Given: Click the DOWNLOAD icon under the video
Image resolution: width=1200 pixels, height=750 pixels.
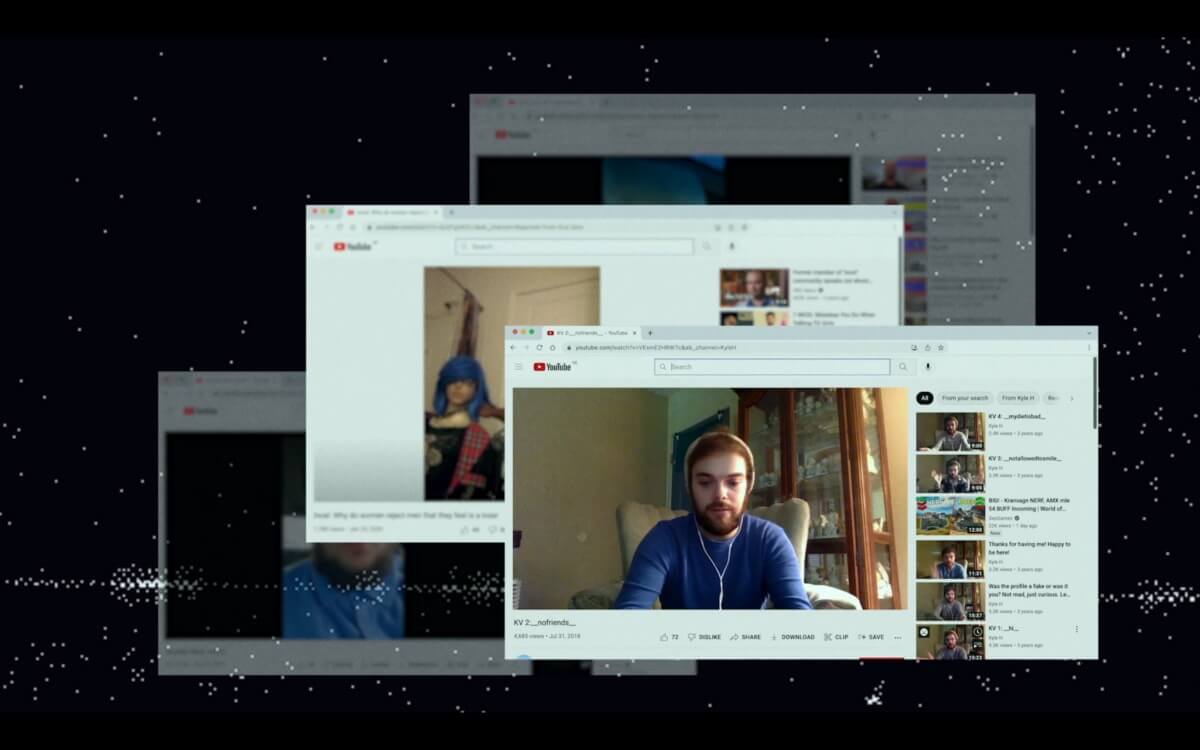Looking at the screenshot, I should [793, 636].
